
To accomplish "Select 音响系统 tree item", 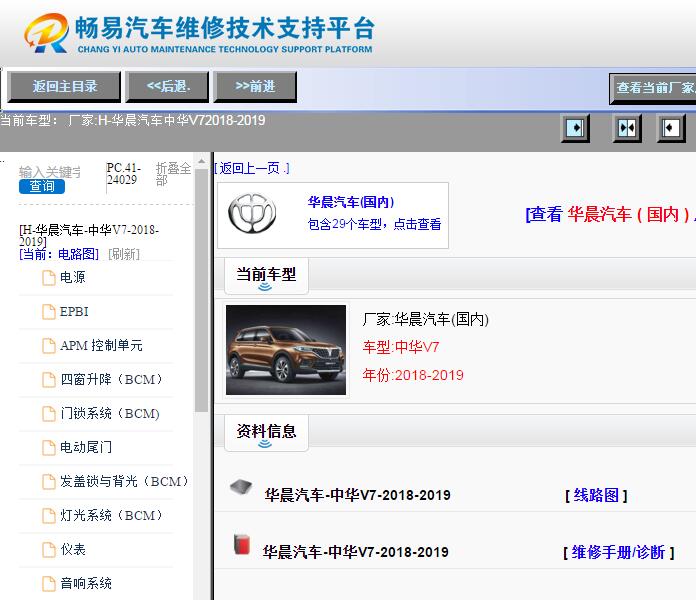I will [x=86, y=584].
